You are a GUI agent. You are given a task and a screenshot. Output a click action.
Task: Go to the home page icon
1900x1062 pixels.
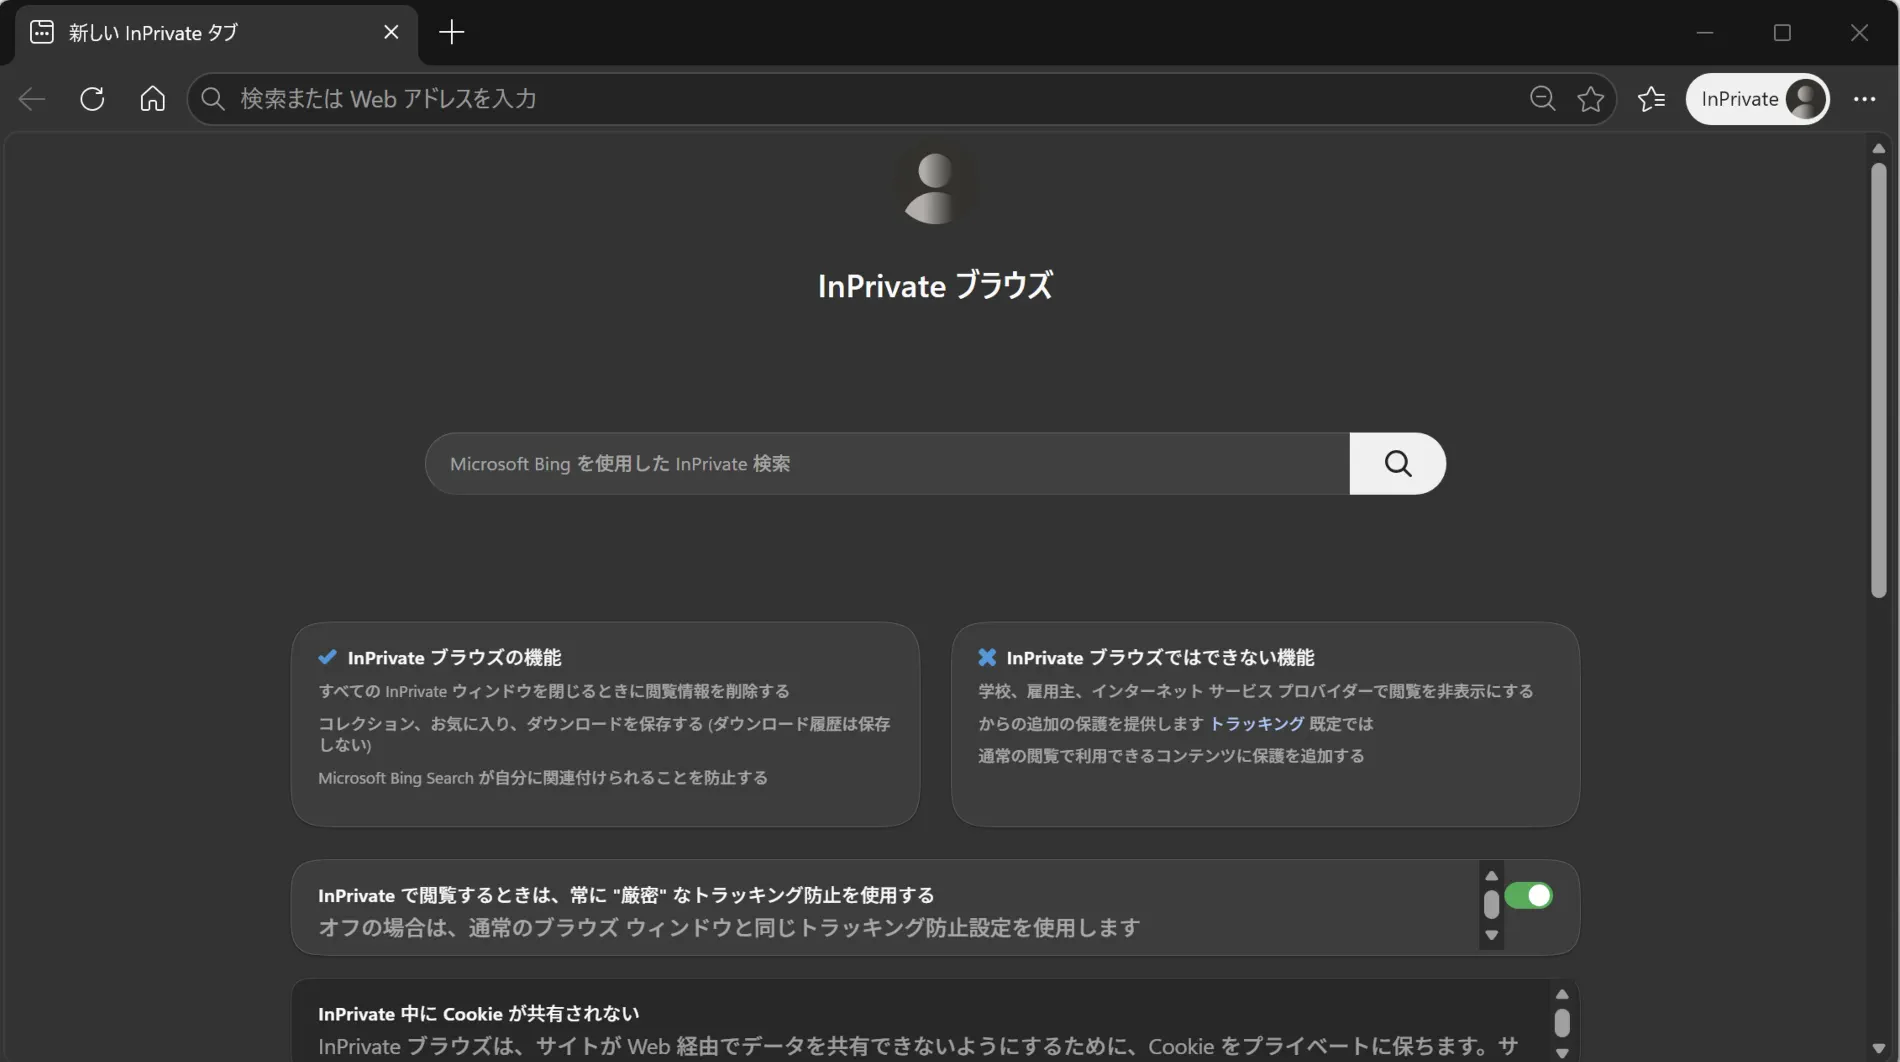(x=152, y=98)
